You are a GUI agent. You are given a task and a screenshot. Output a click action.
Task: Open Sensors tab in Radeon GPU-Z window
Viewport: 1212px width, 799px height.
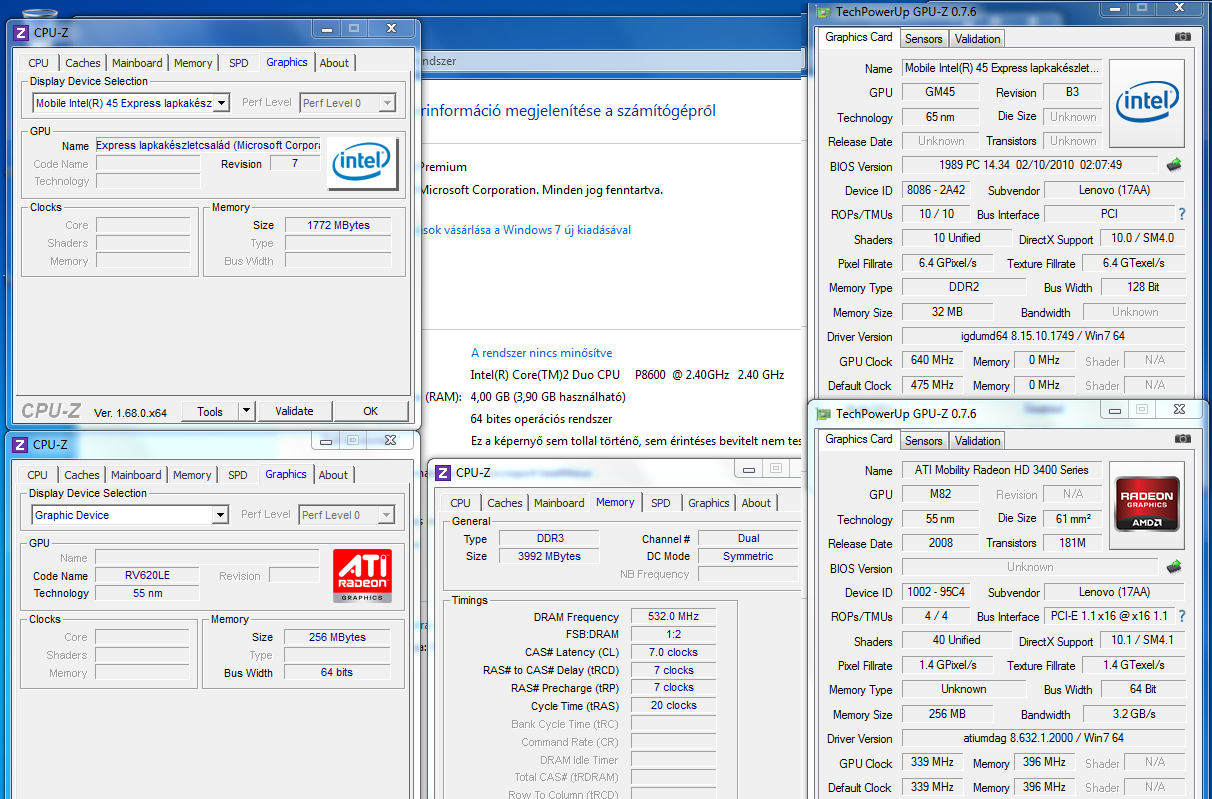tap(923, 441)
